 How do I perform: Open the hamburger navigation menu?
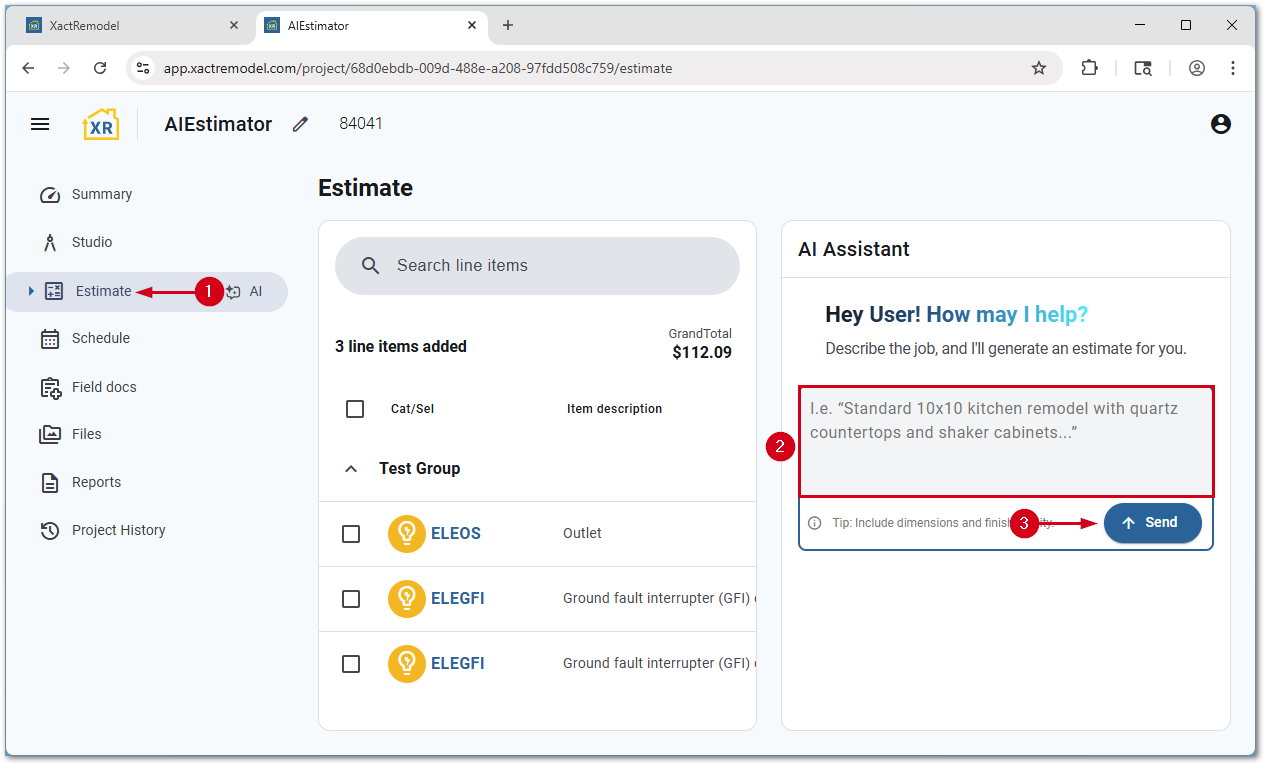click(x=40, y=124)
